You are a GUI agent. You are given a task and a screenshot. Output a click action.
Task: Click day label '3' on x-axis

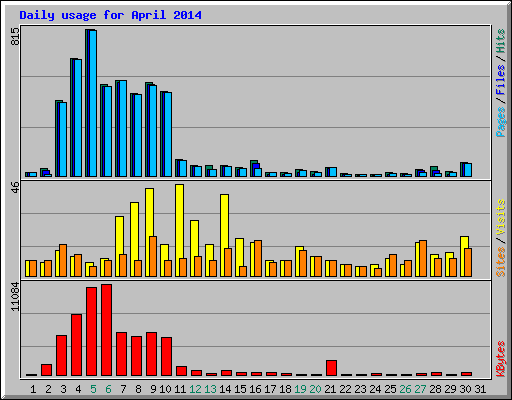tap(63, 389)
